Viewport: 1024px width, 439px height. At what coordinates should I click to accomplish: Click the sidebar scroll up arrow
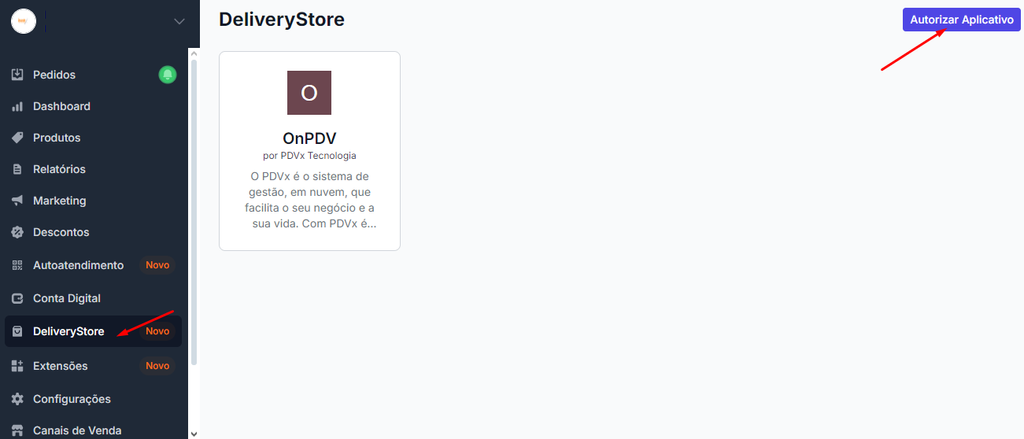pos(193,55)
